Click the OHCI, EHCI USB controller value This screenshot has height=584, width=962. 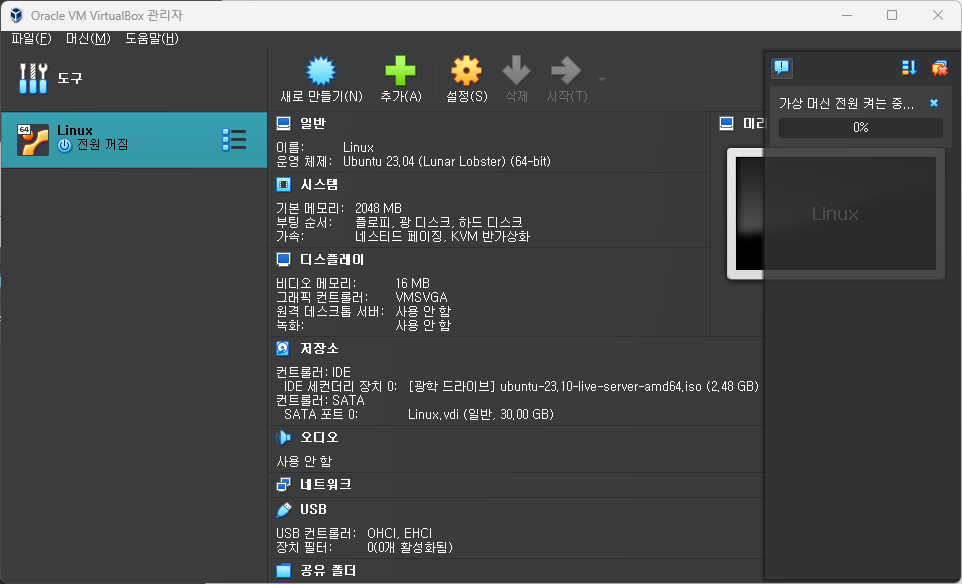(x=399, y=534)
